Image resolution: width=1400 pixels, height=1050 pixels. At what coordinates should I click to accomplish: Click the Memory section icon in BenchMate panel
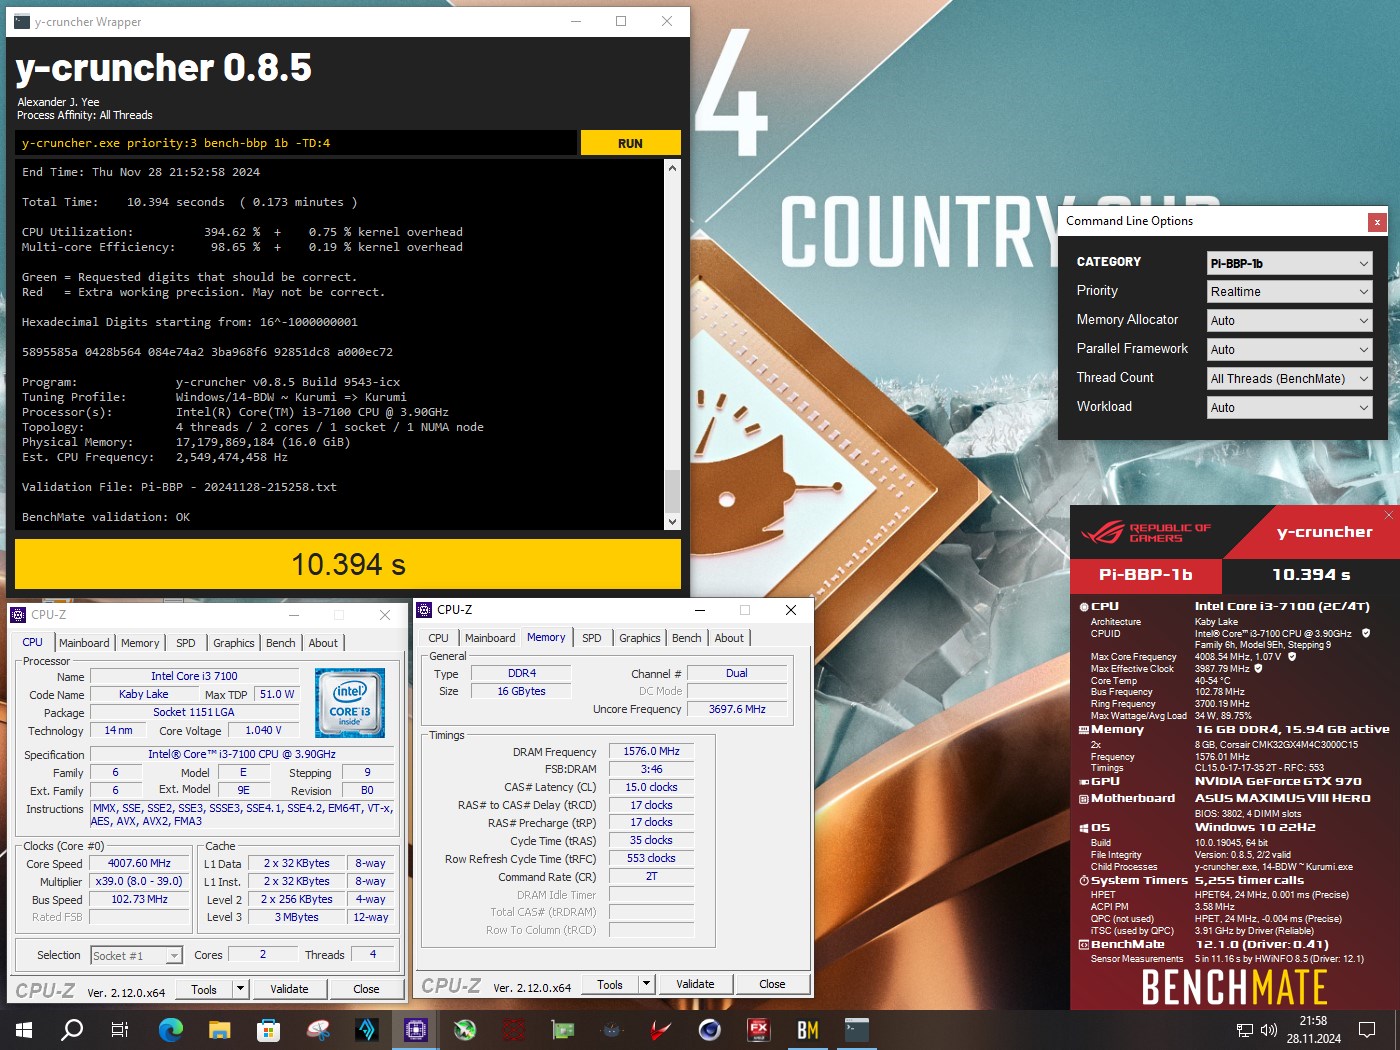[1084, 730]
